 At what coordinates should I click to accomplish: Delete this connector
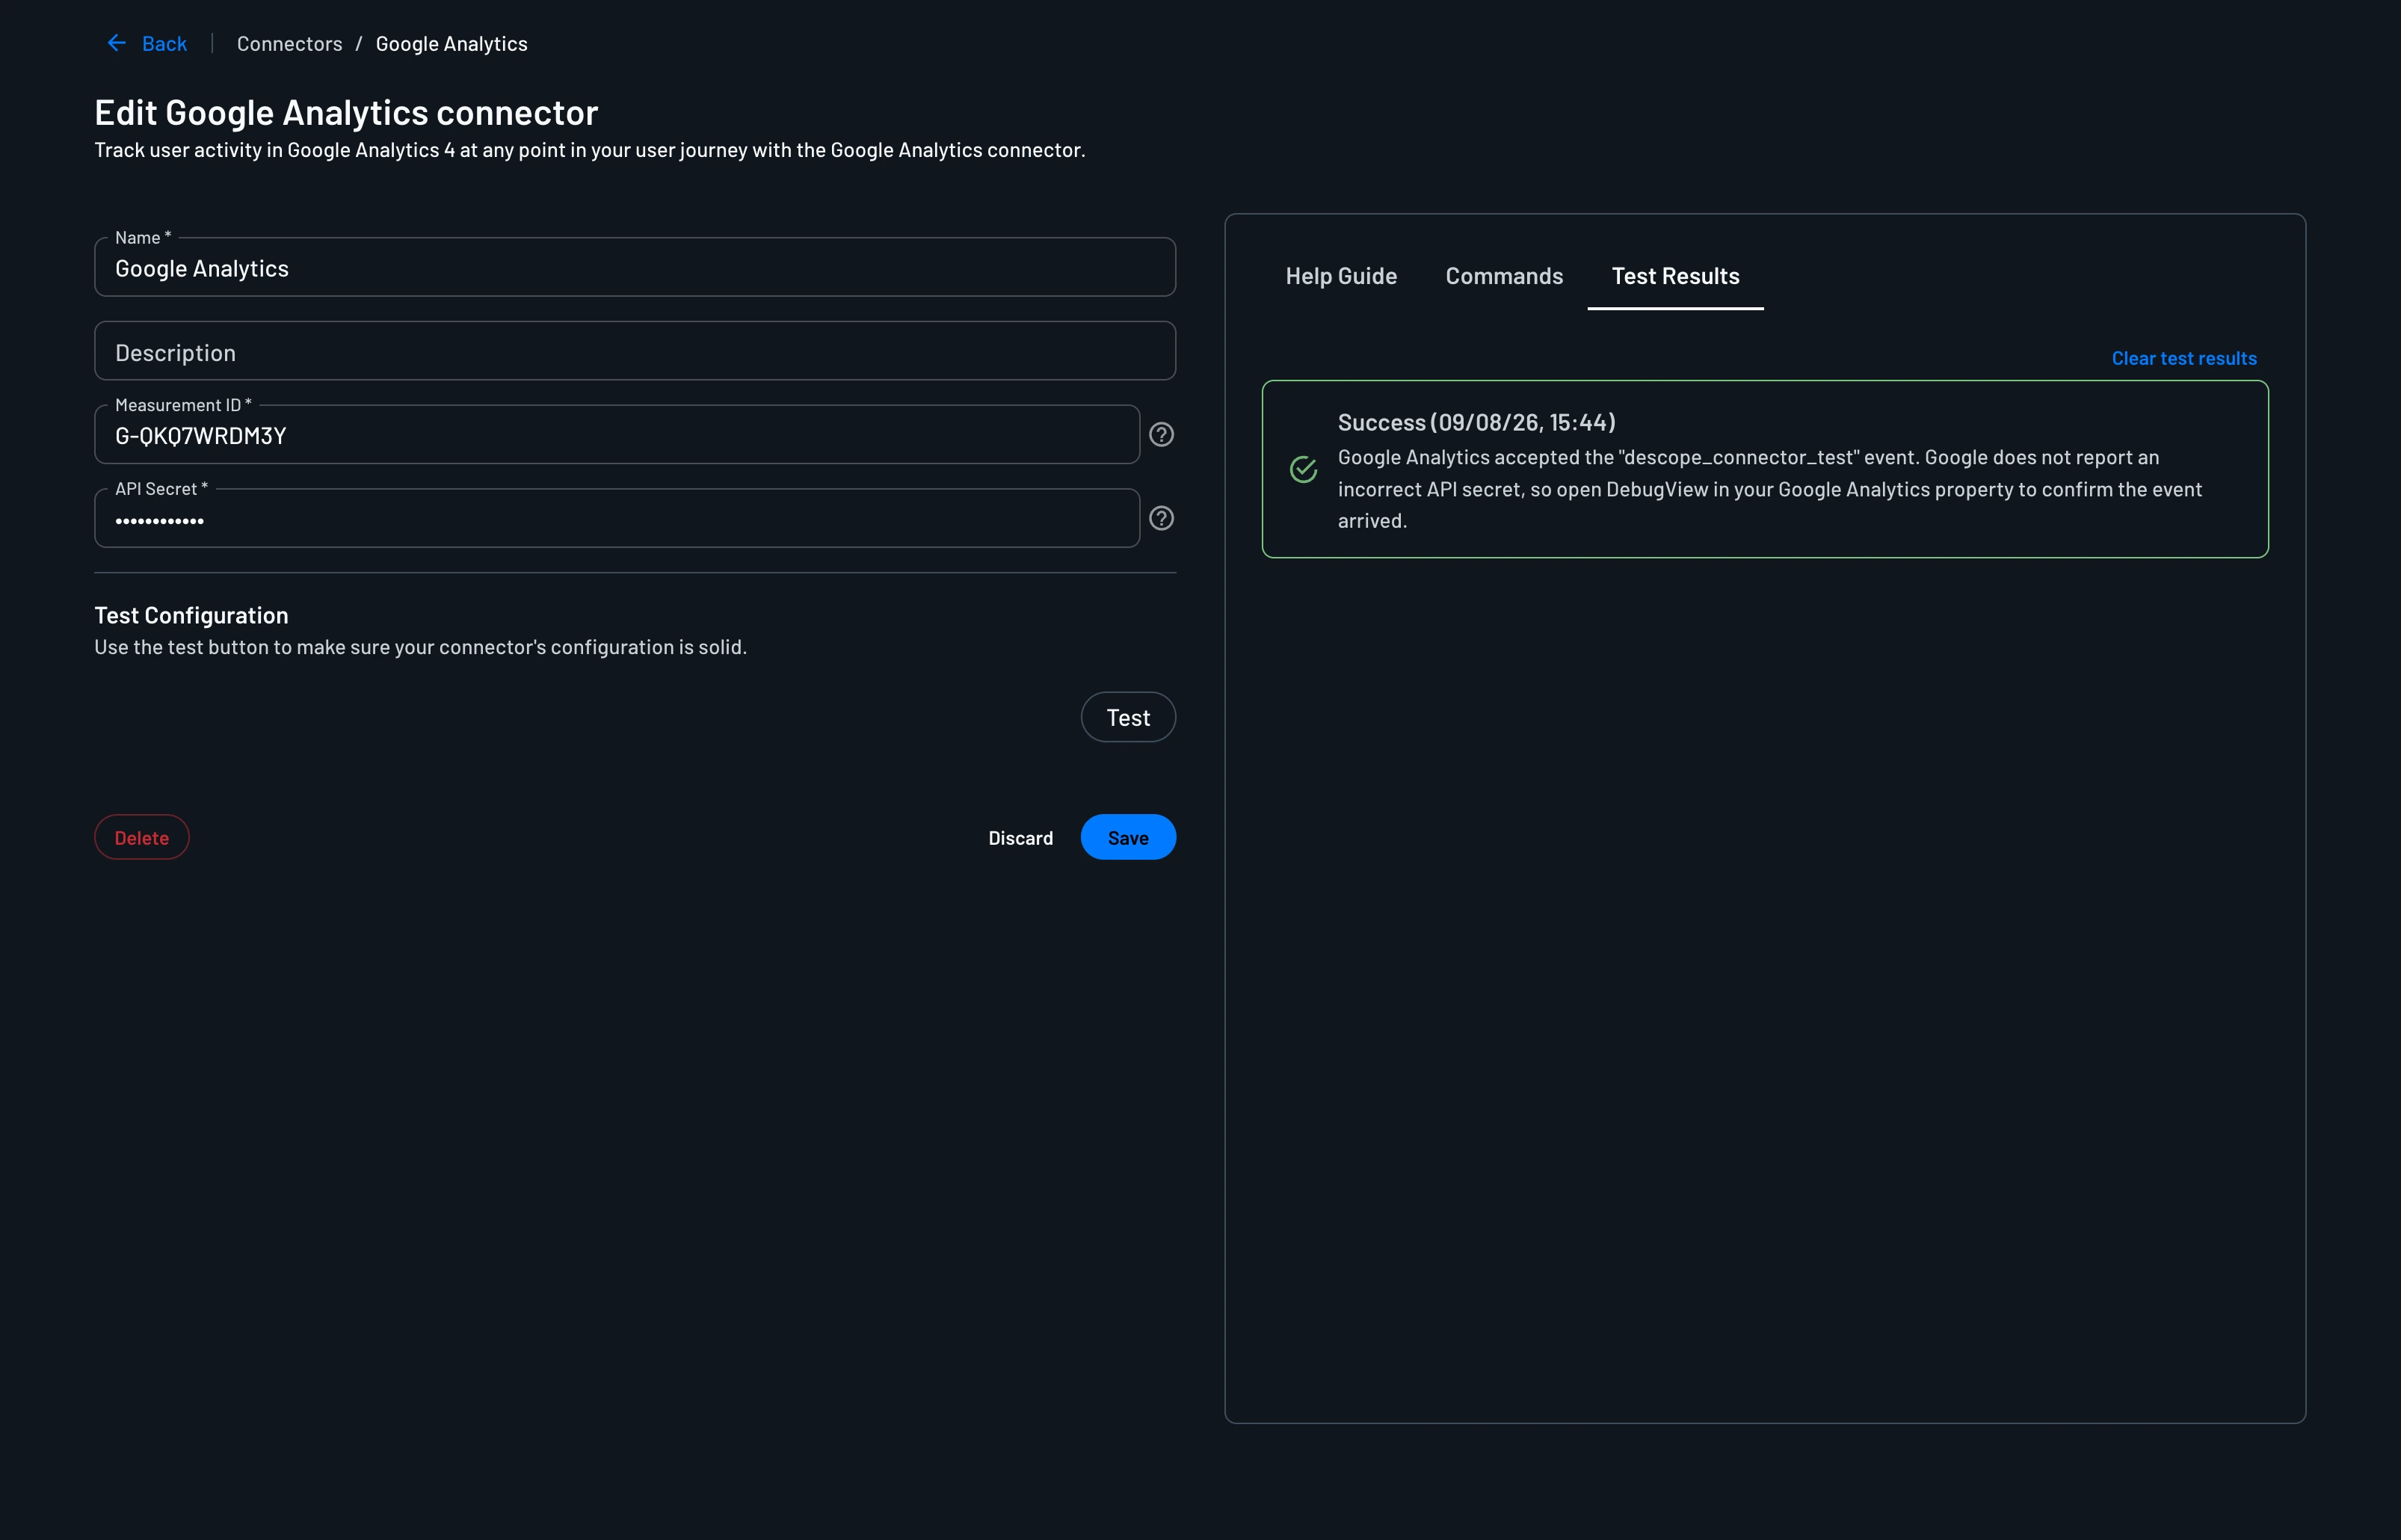(142, 837)
